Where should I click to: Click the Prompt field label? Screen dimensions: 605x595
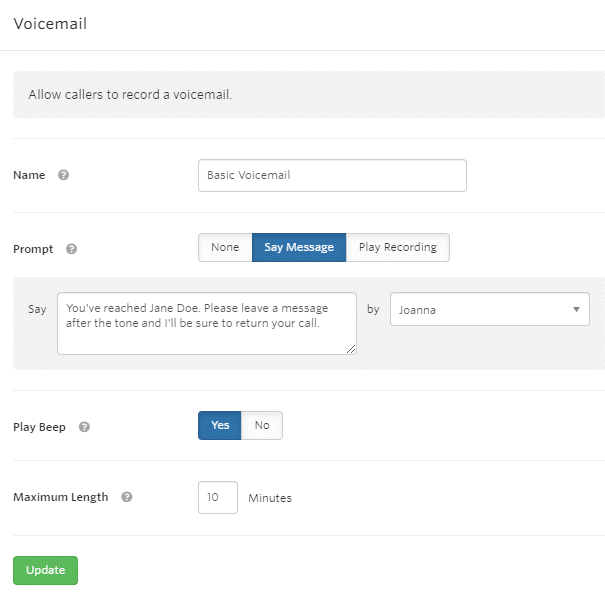33,249
